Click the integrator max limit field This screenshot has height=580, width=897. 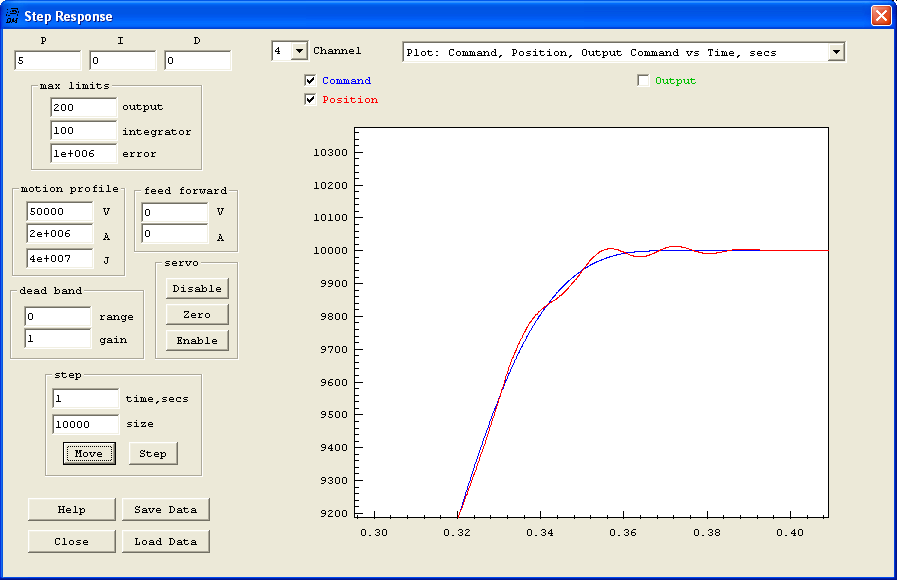(82, 130)
